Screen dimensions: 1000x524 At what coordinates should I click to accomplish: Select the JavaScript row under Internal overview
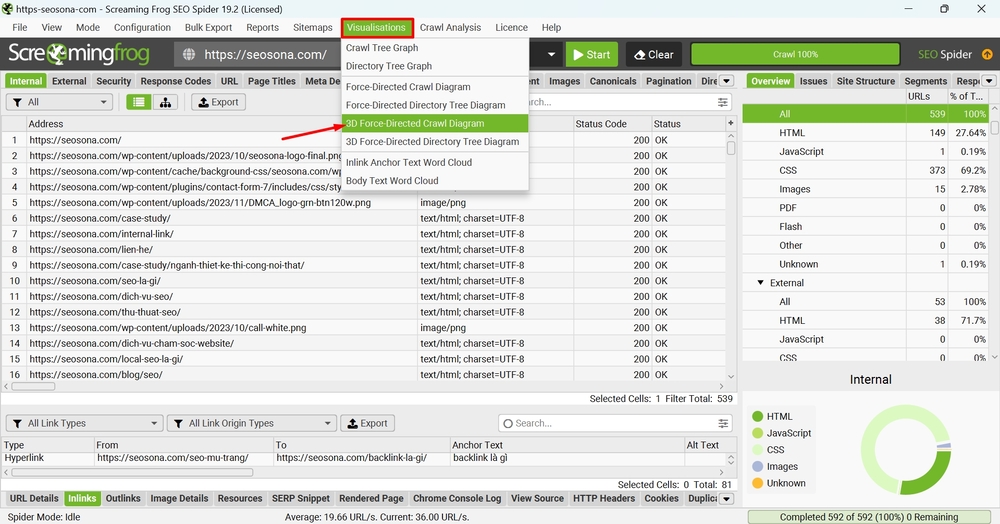[865, 152]
